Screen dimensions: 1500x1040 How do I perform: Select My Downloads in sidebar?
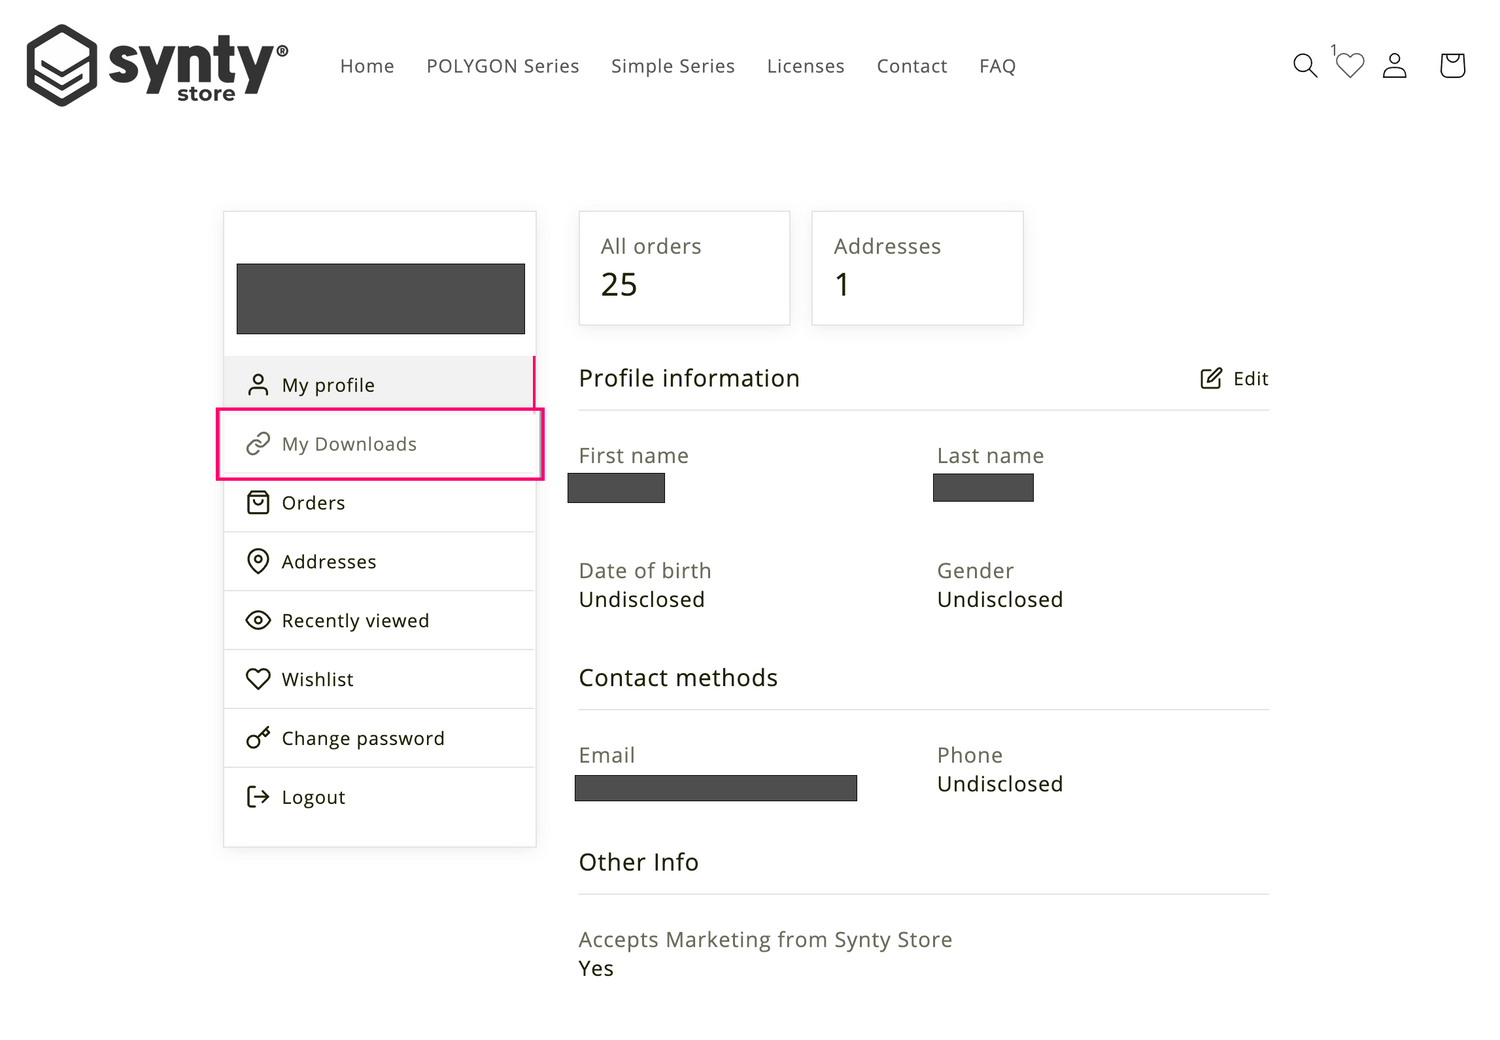coord(349,444)
